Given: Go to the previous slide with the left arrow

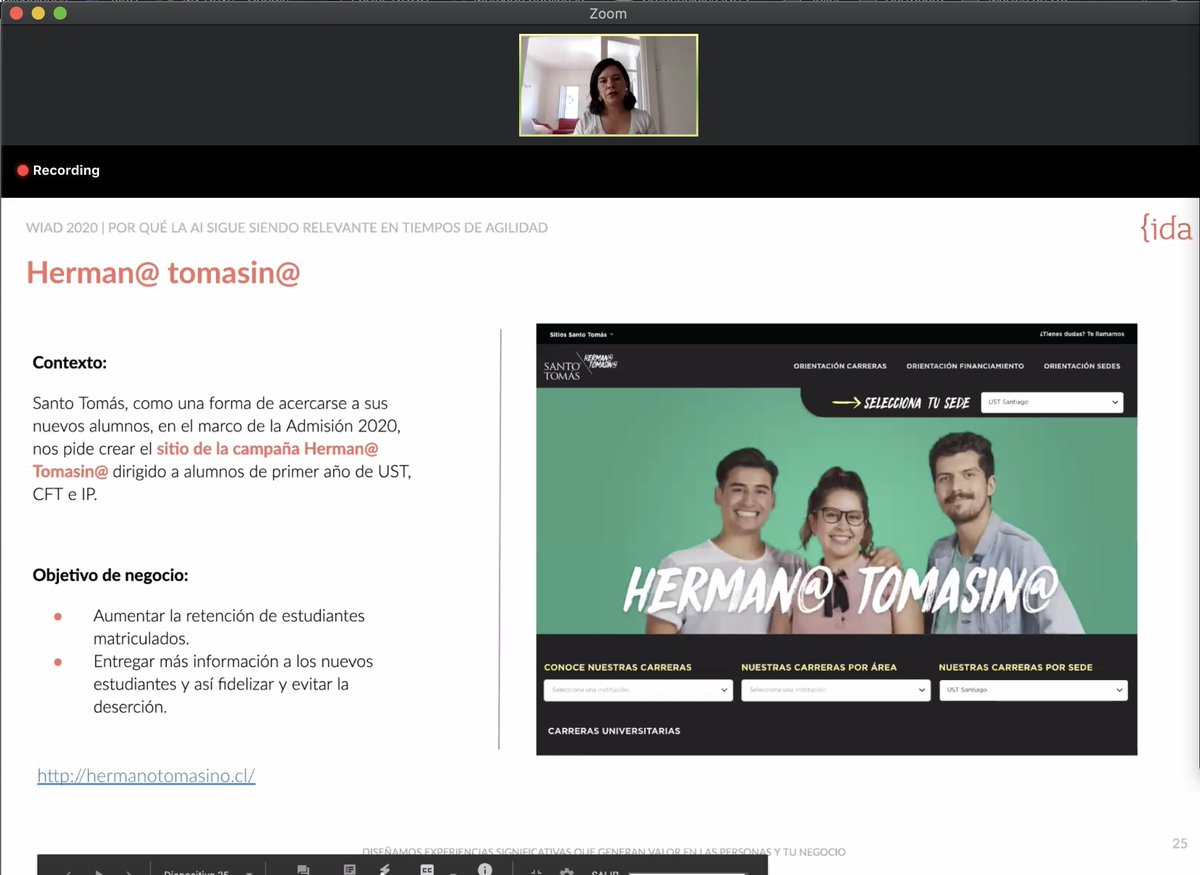Looking at the screenshot, I should tap(66, 870).
